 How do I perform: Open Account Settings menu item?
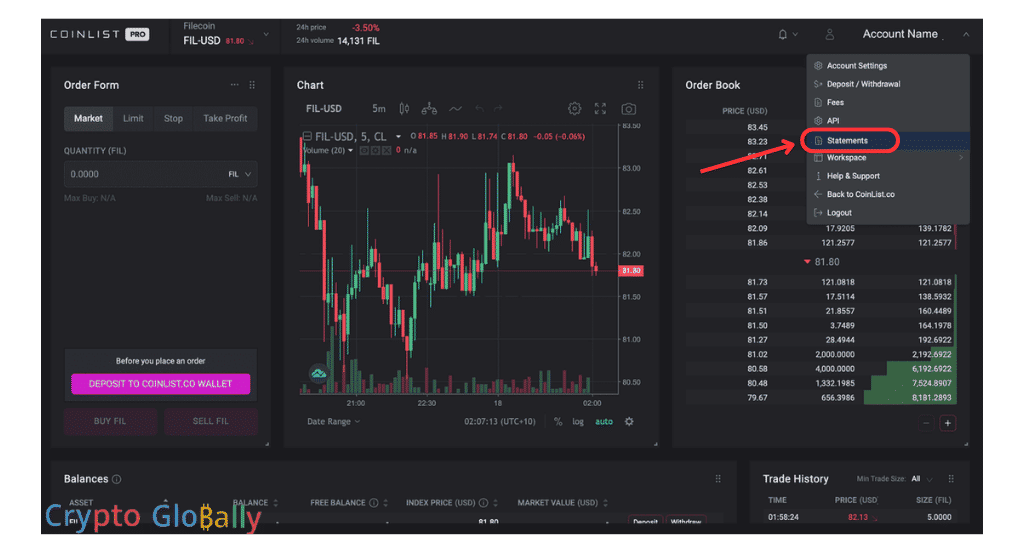coord(888,66)
